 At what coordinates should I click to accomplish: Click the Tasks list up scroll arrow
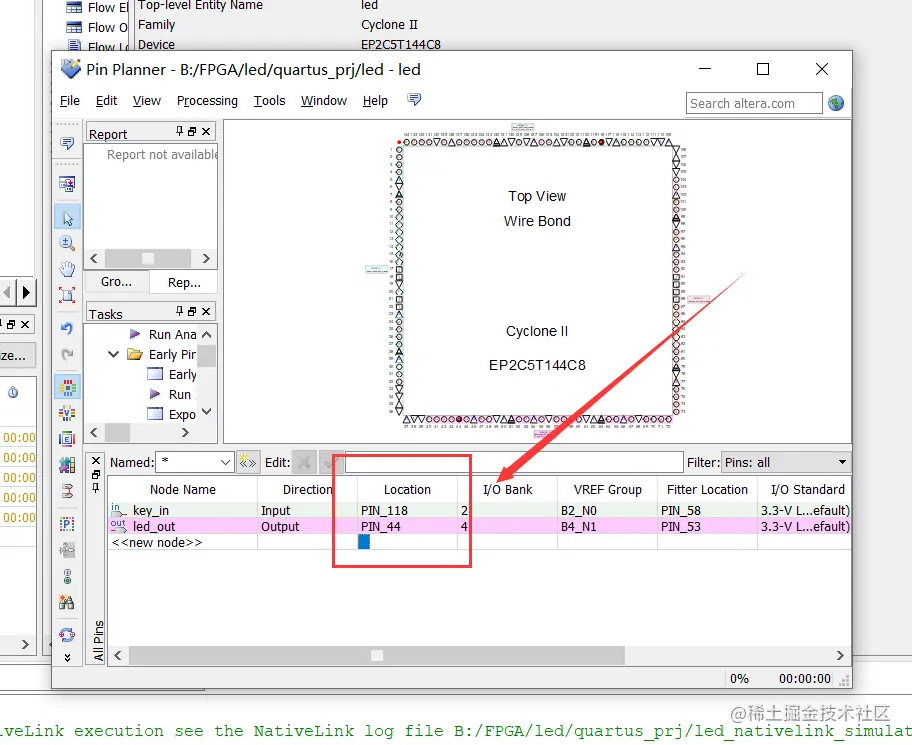point(206,335)
